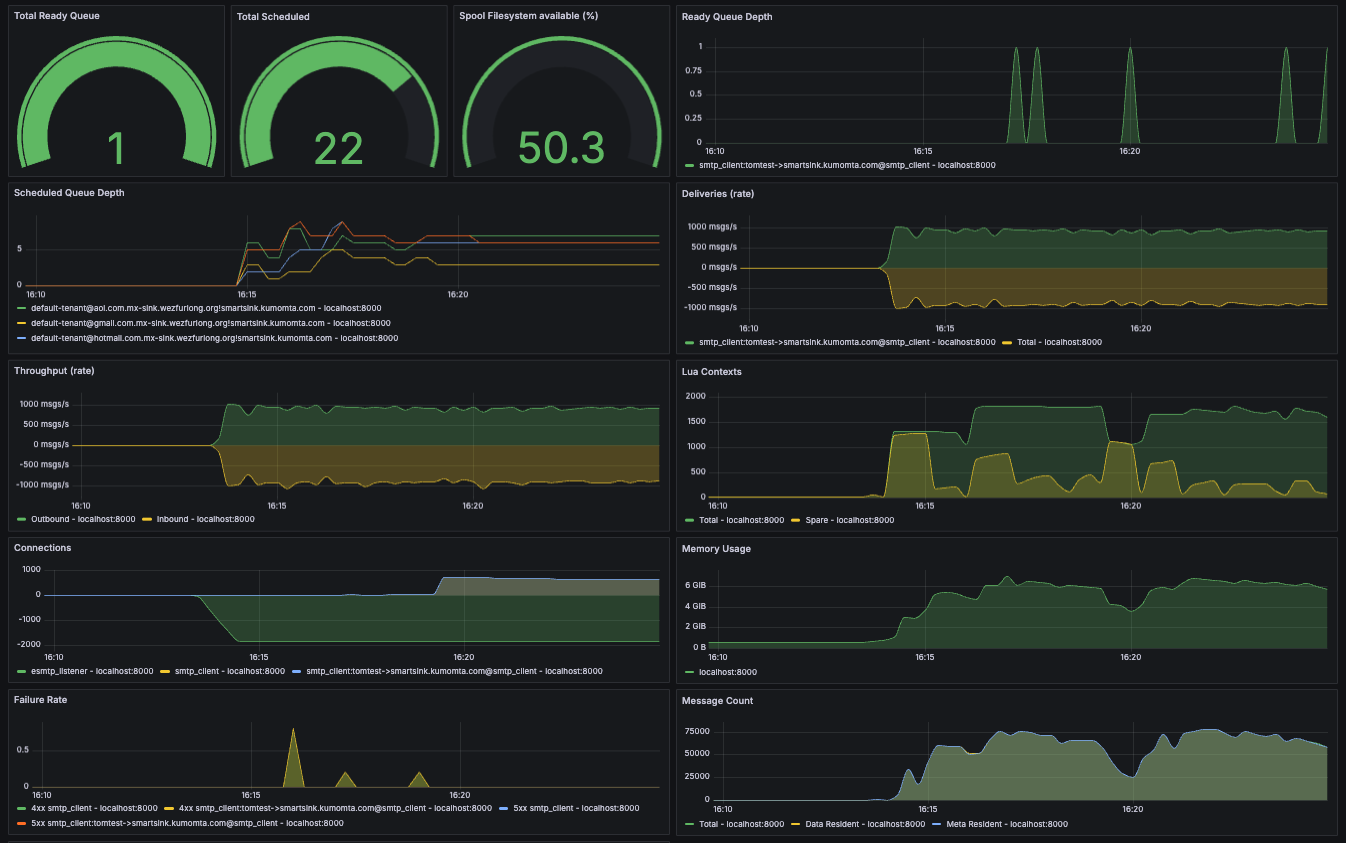Viewport: 1346px width, 843px height.
Task: Click the yellow color swatch for Inbound
Action: coord(148,520)
